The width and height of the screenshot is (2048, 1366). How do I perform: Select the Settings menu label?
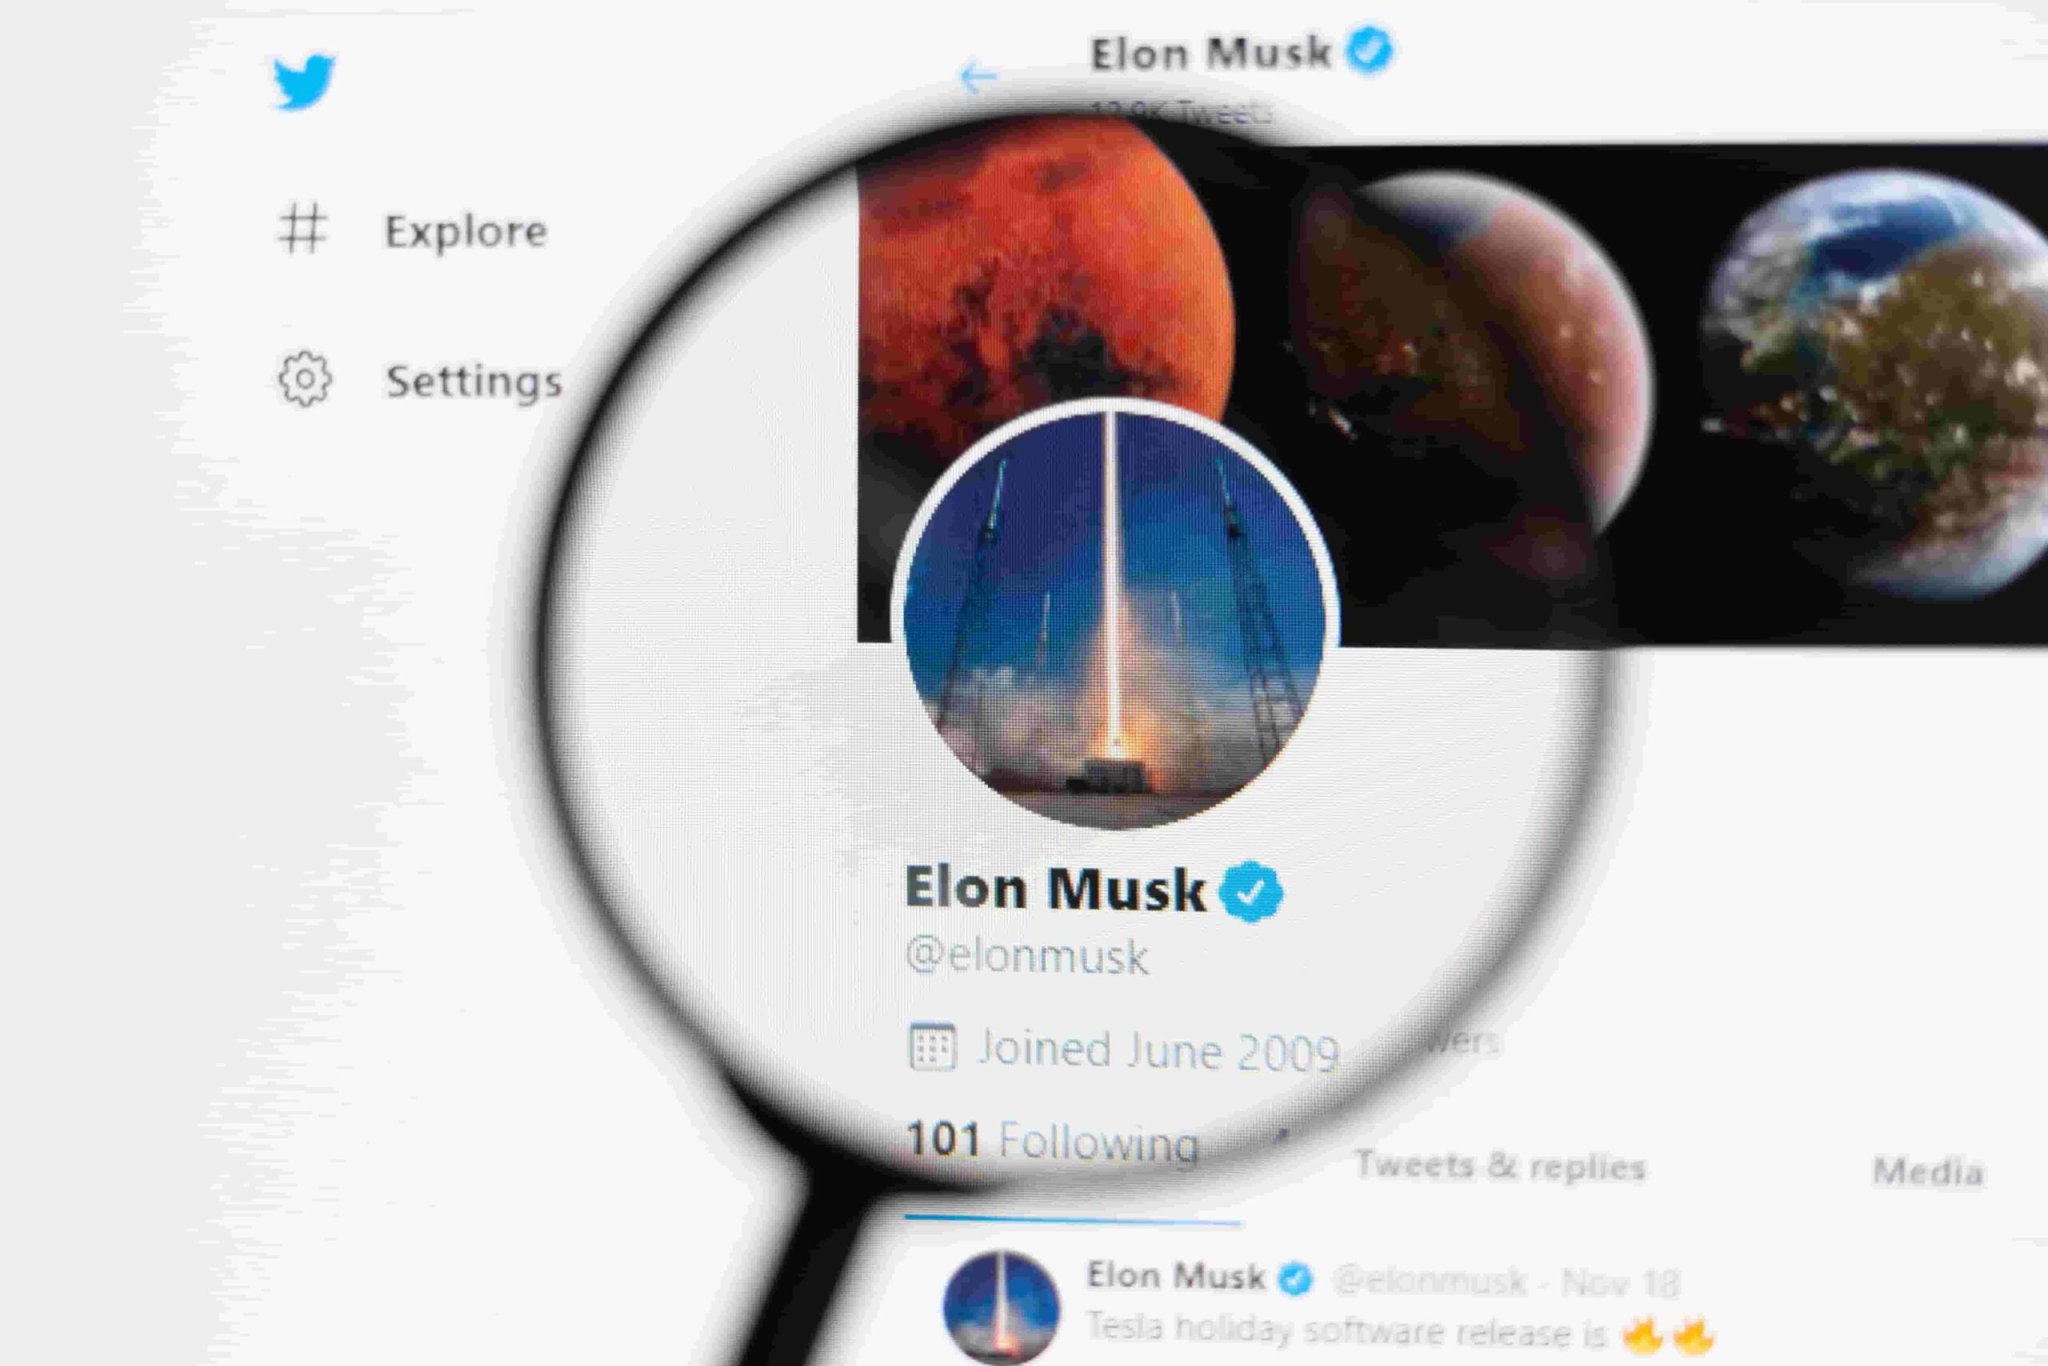474,381
